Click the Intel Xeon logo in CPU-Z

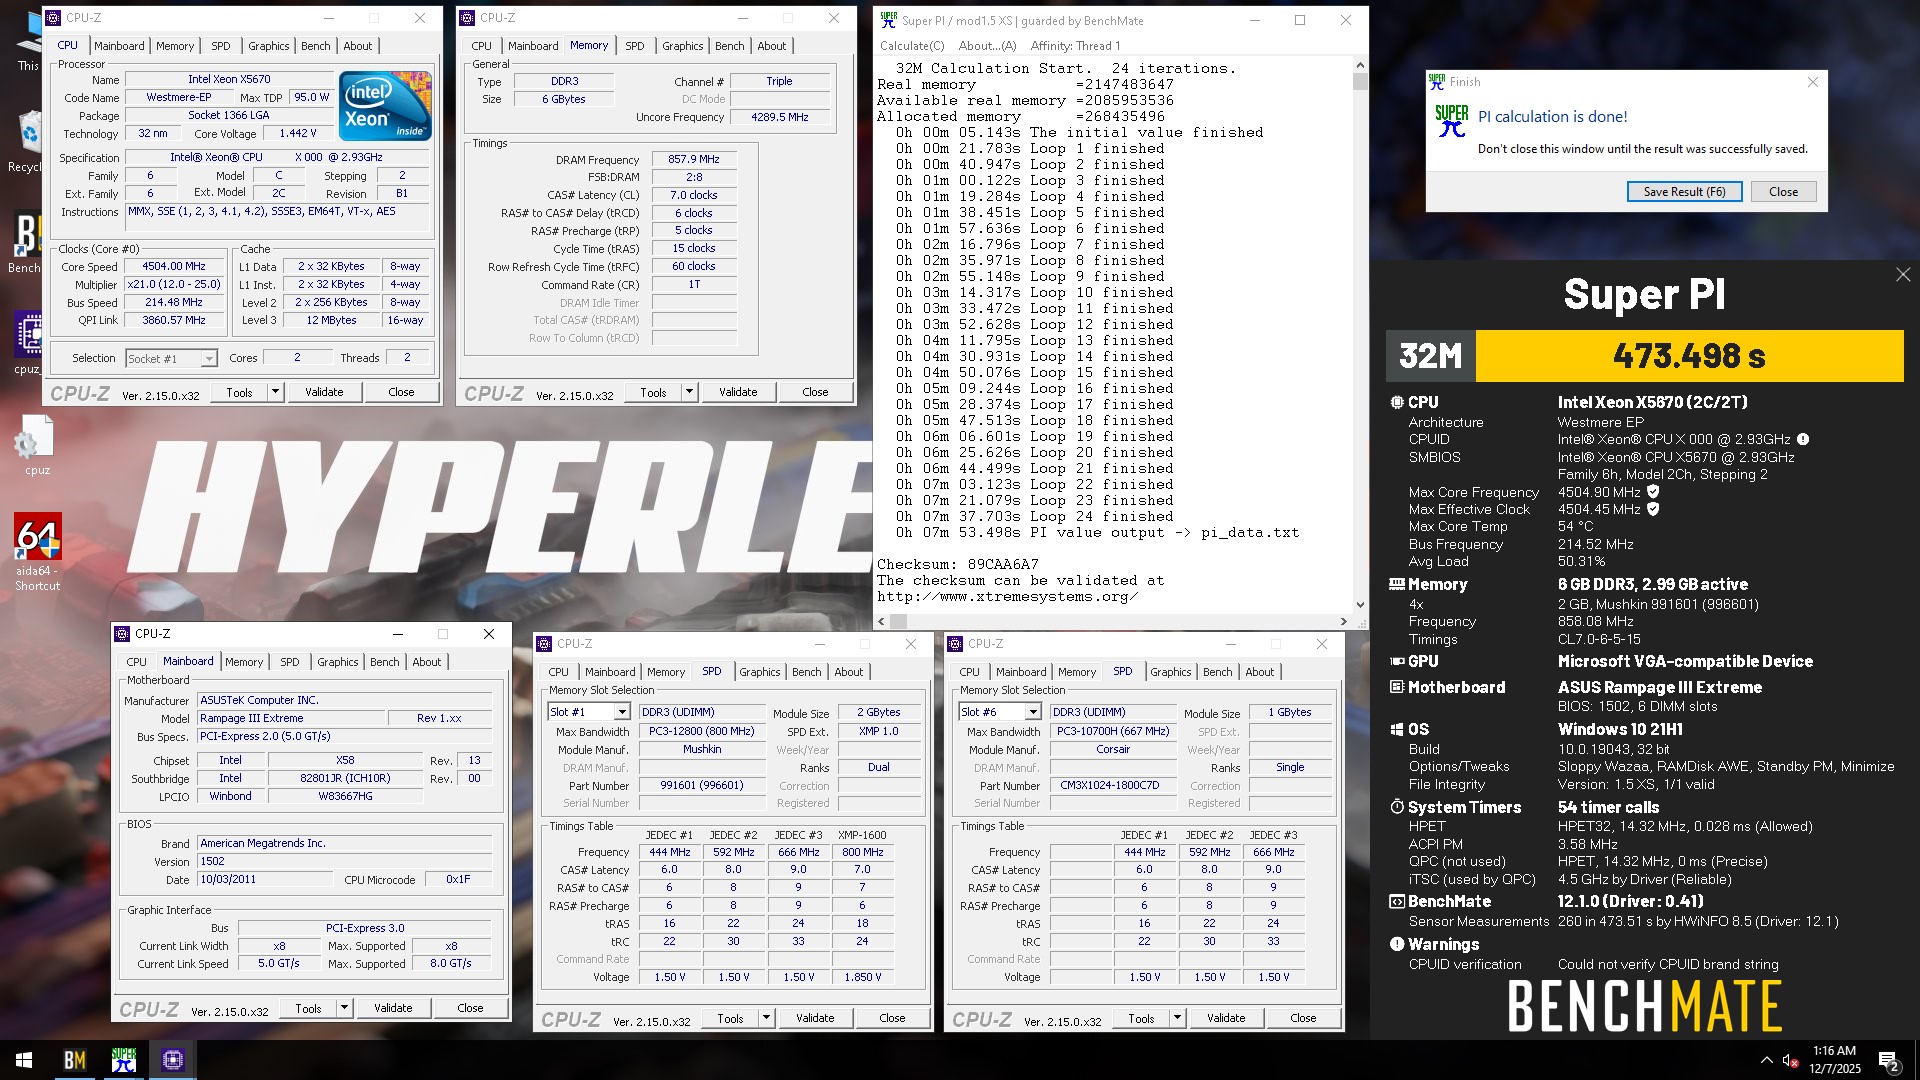click(x=385, y=105)
